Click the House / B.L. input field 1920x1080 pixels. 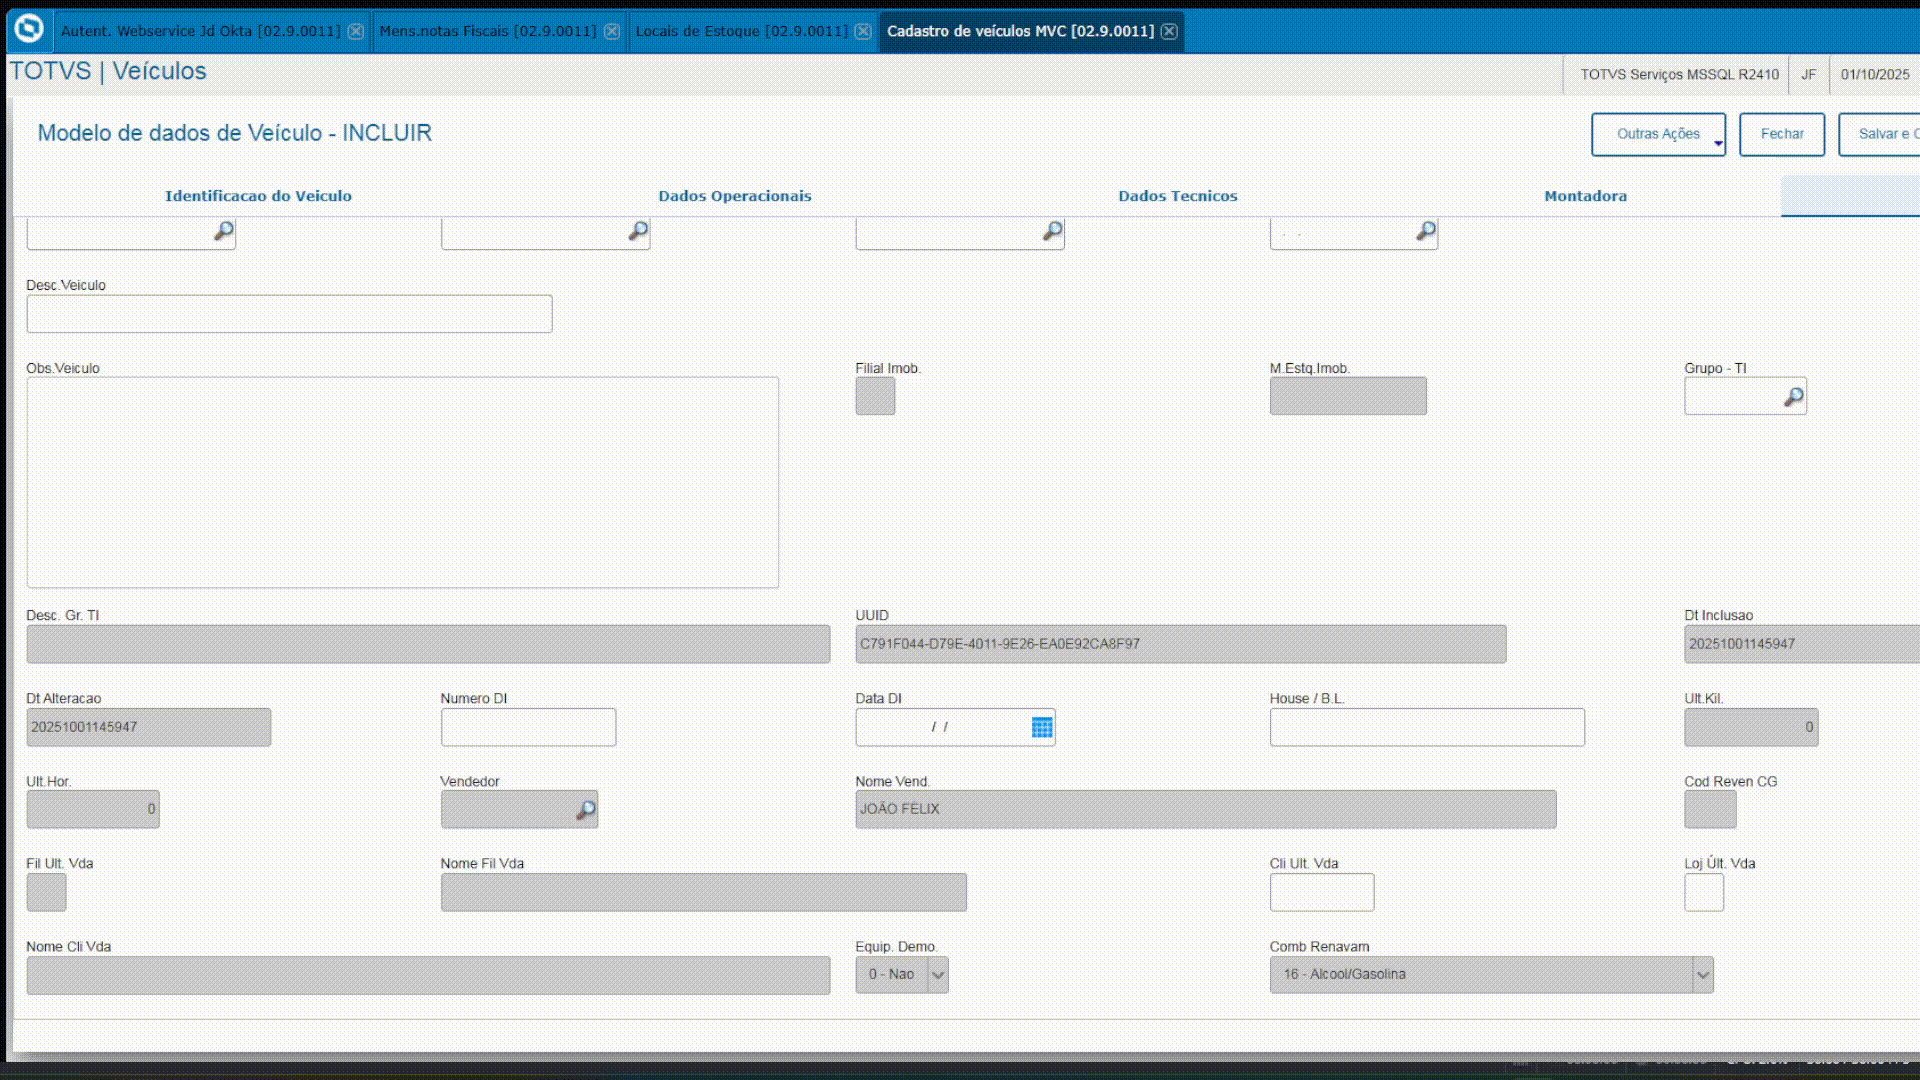tap(1426, 727)
